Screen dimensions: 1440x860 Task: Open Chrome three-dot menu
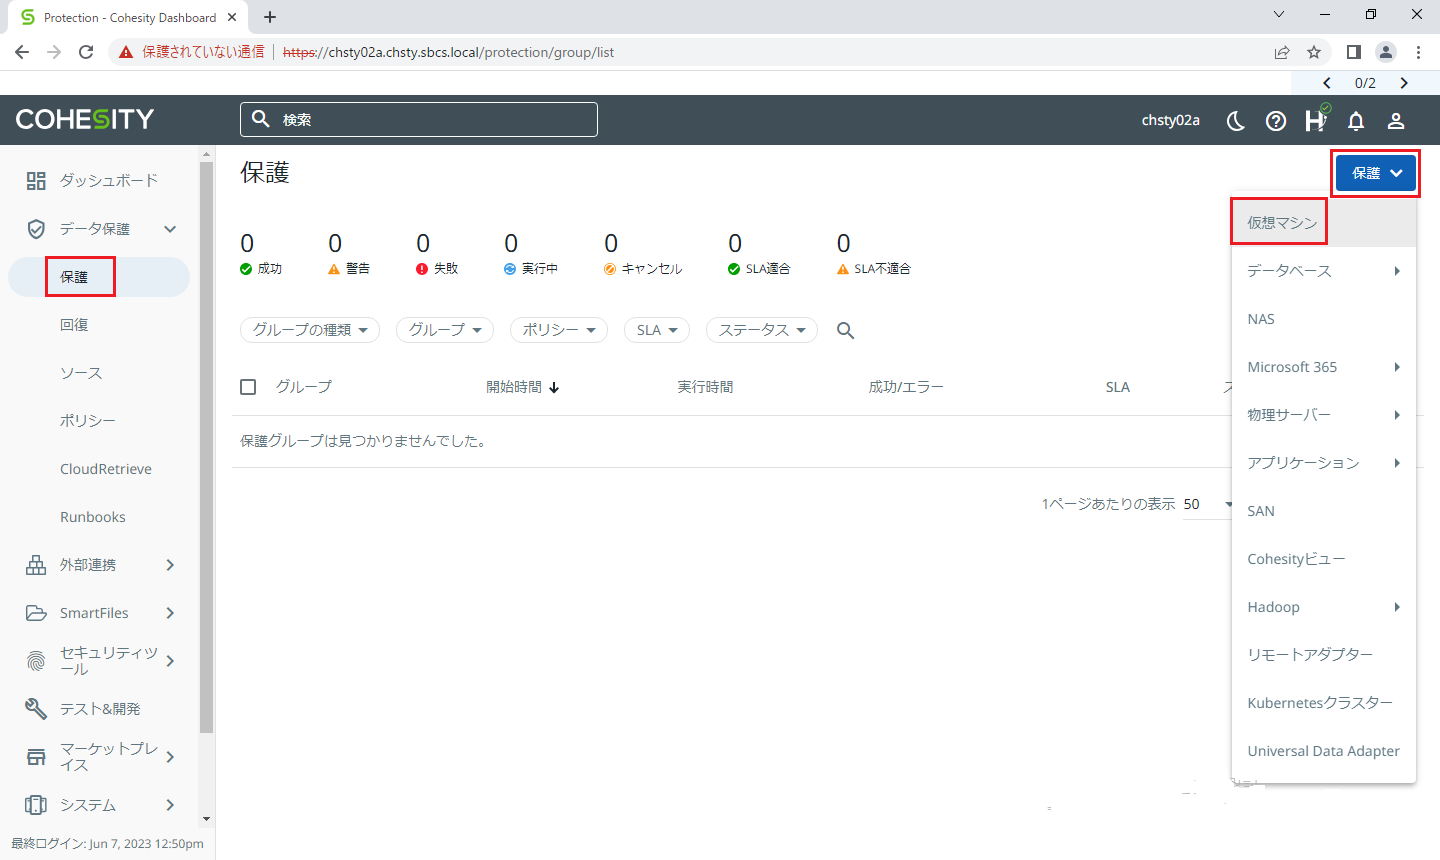click(1418, 52)
